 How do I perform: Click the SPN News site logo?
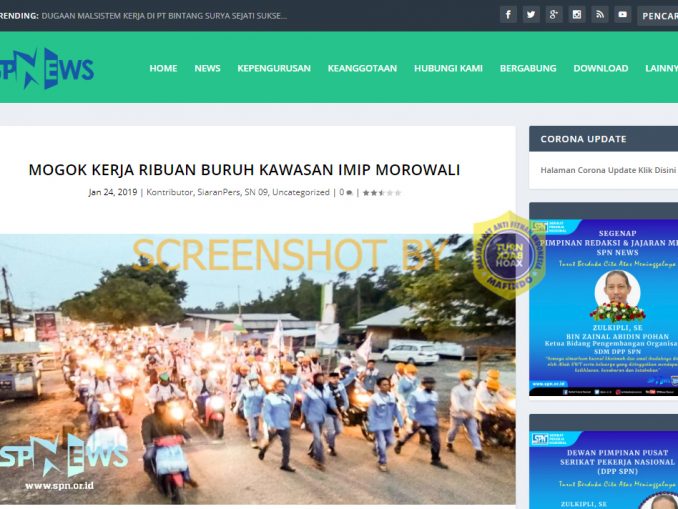point(46,68)
